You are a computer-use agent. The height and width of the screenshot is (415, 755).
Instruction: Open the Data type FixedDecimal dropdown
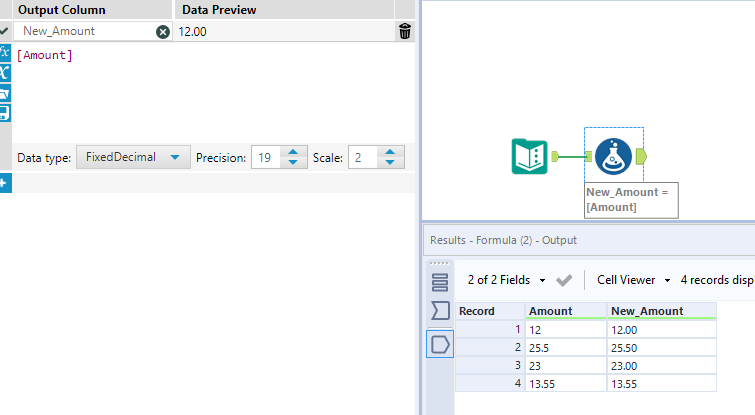(133, 157)
